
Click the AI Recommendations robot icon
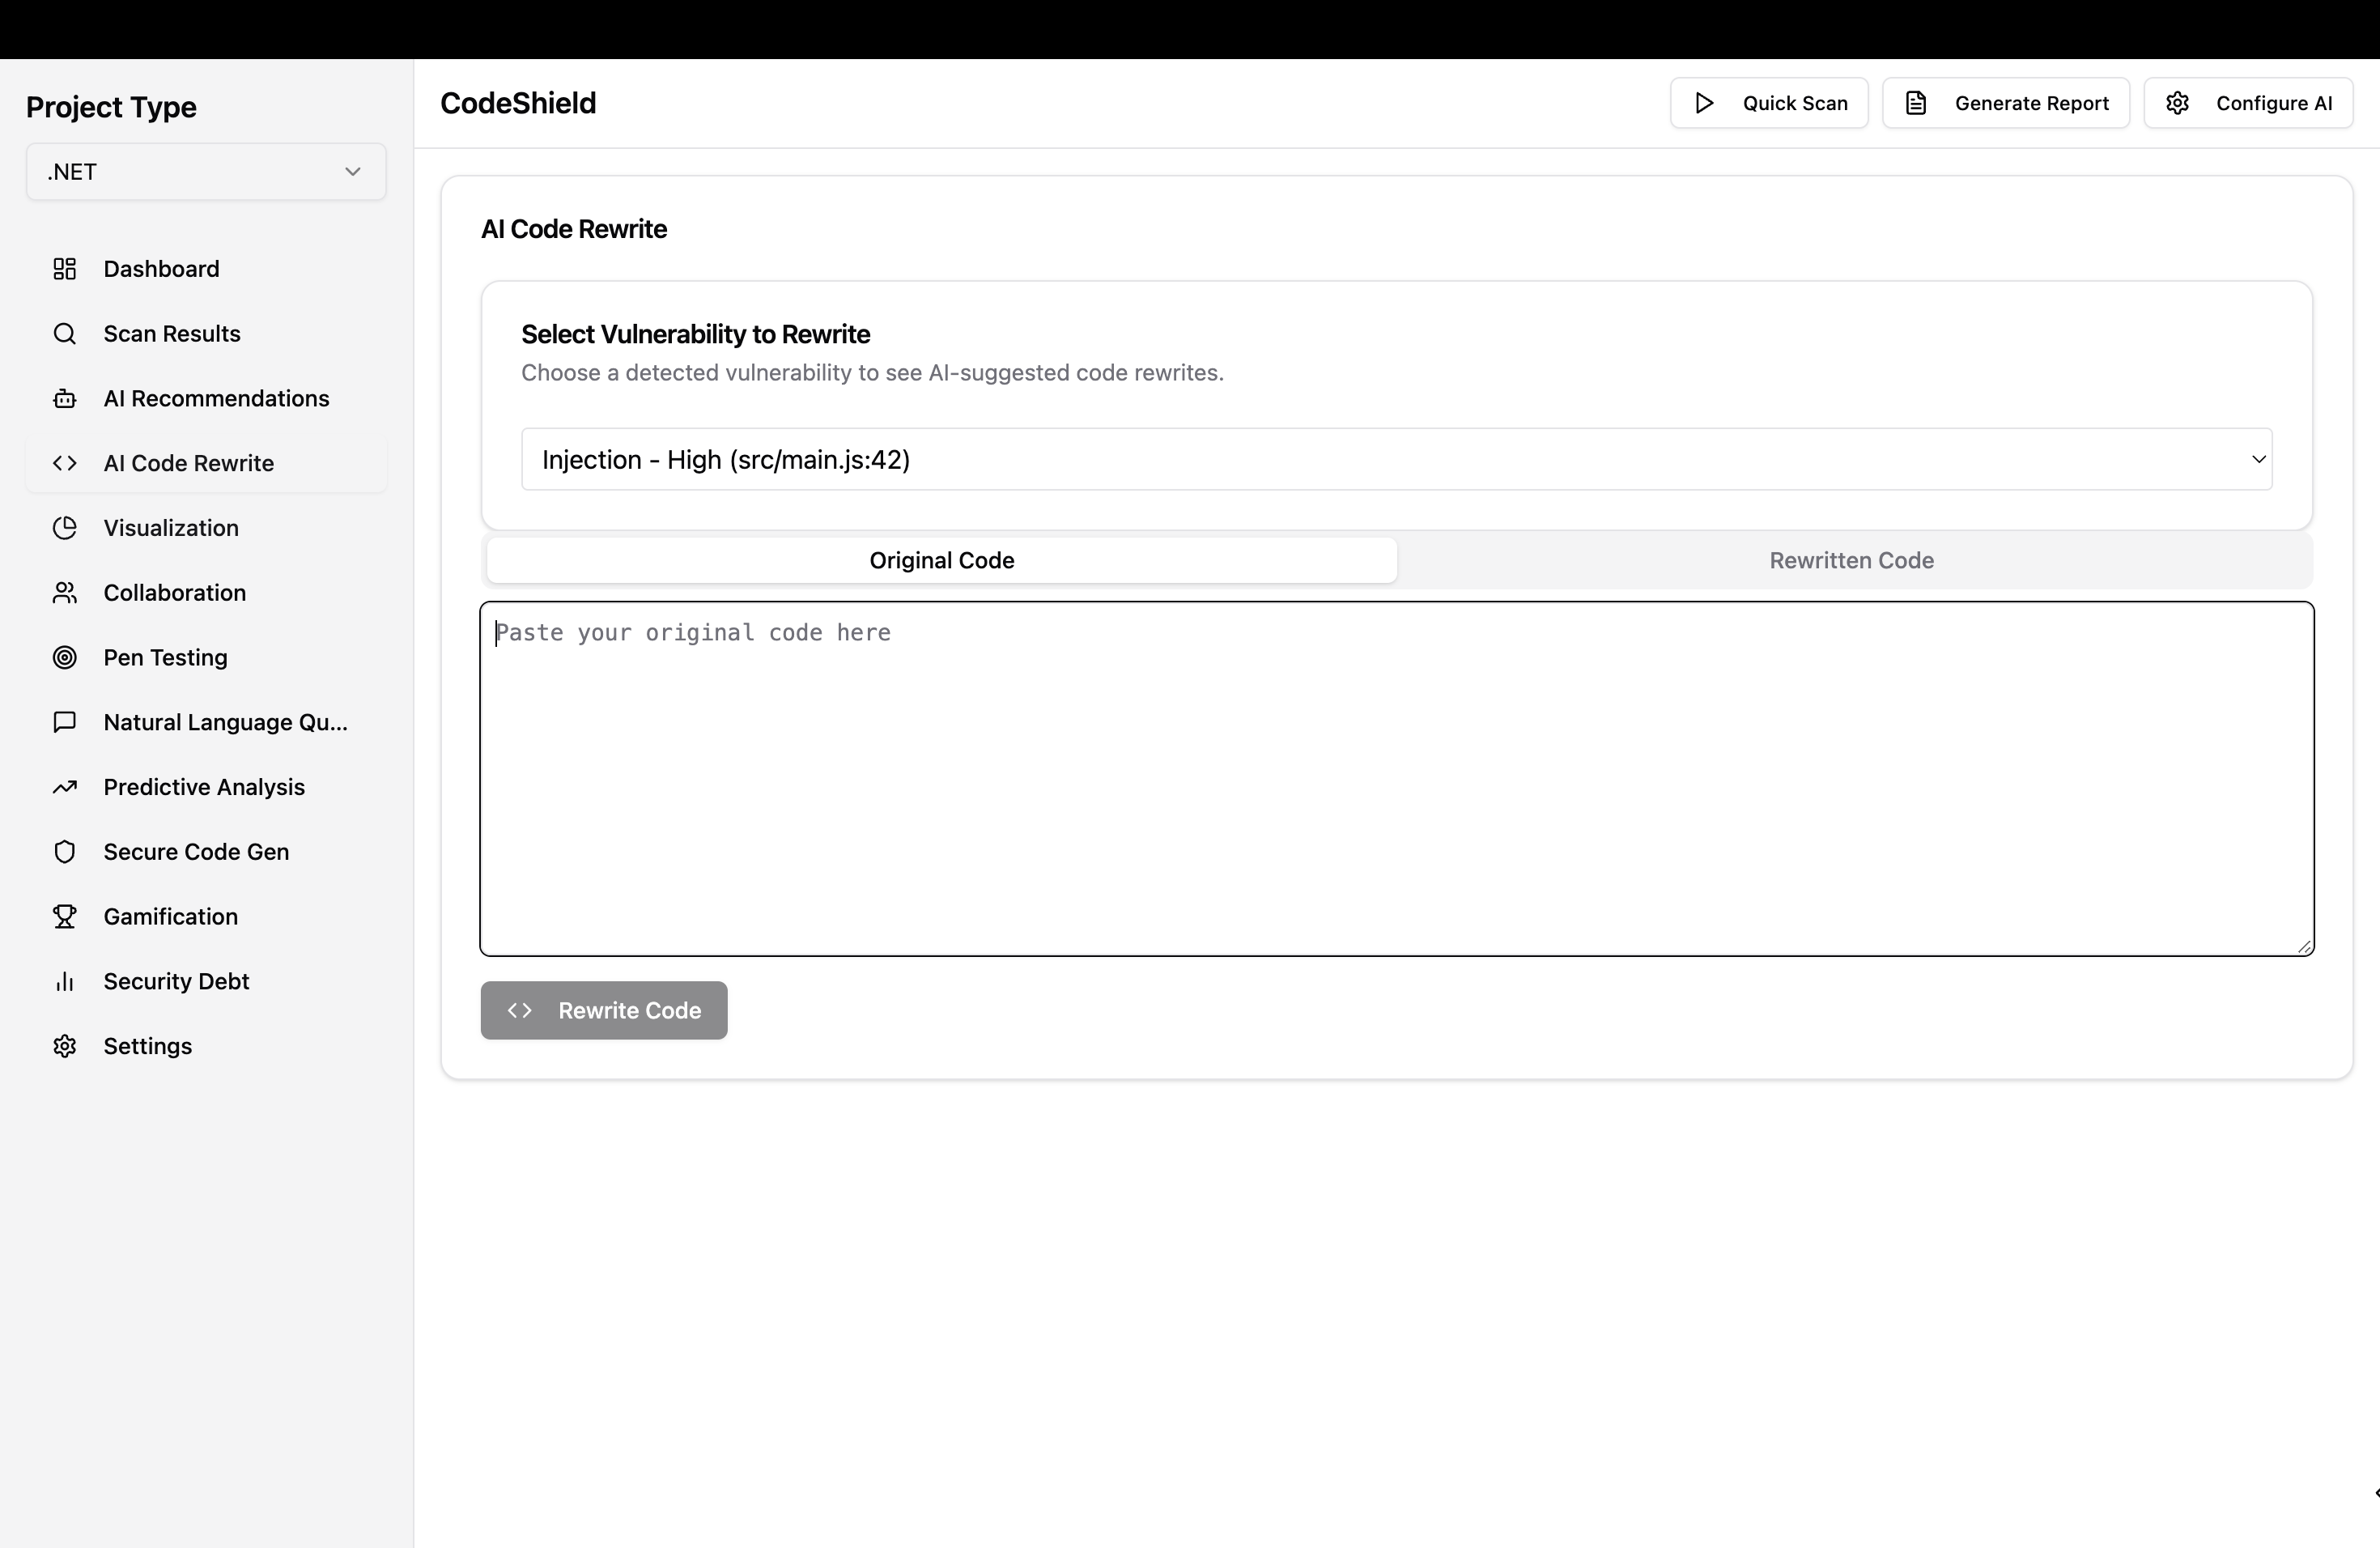click(65, 399)
